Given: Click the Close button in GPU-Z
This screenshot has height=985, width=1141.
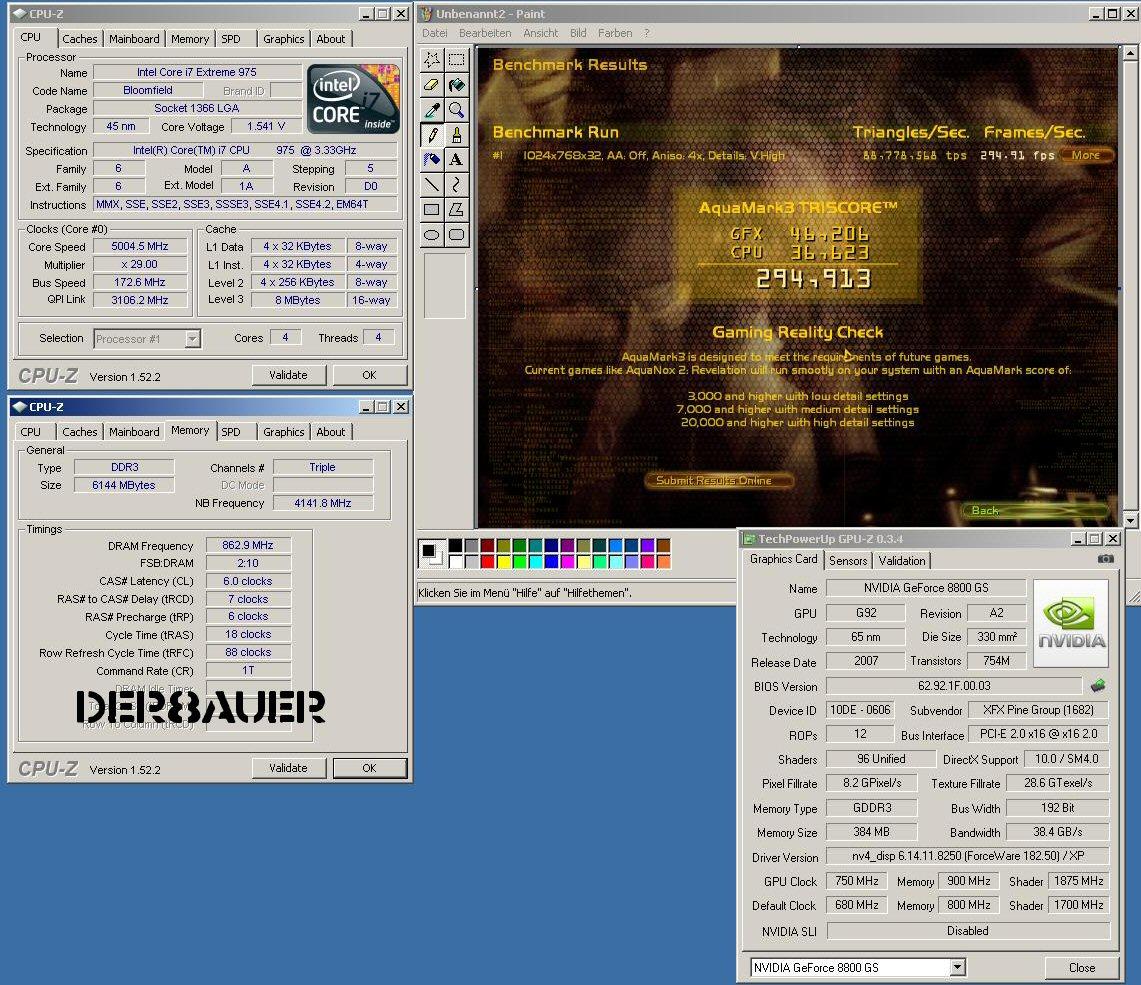Looking at the screenshot, I should point(1081,968).
